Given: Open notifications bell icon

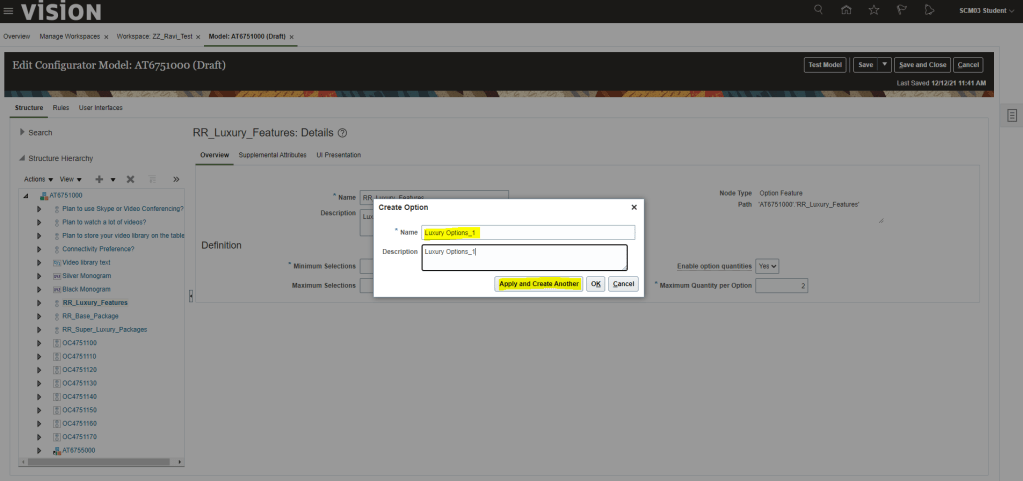Looking at the screenshot, I should point(929,11).
